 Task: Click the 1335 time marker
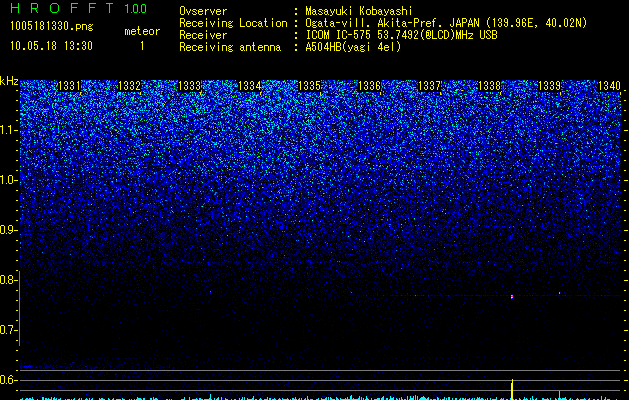point(310,86)
